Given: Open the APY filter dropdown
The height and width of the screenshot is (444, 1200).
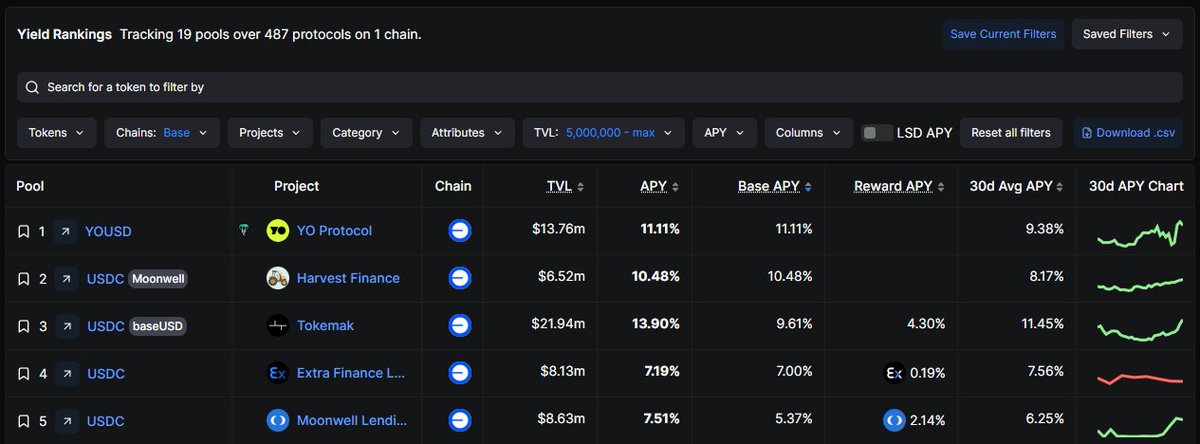Looking at the screenshot, I should [724, 132].
